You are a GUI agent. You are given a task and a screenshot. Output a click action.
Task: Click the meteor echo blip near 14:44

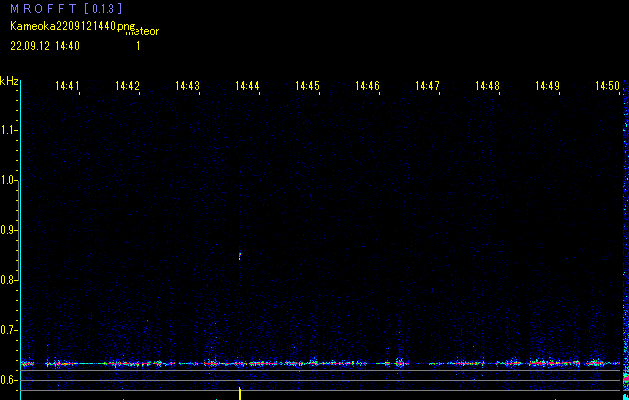click(240, 256)
